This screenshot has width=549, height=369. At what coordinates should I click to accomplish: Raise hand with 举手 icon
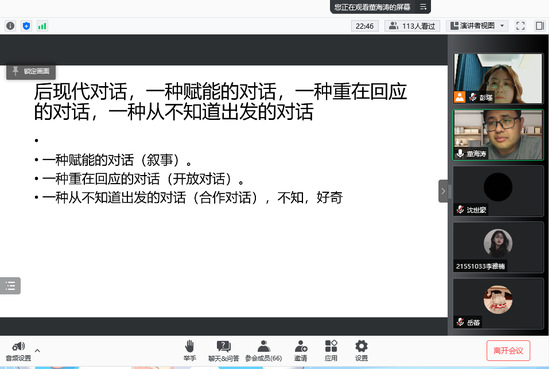click(x=189, y=350)
